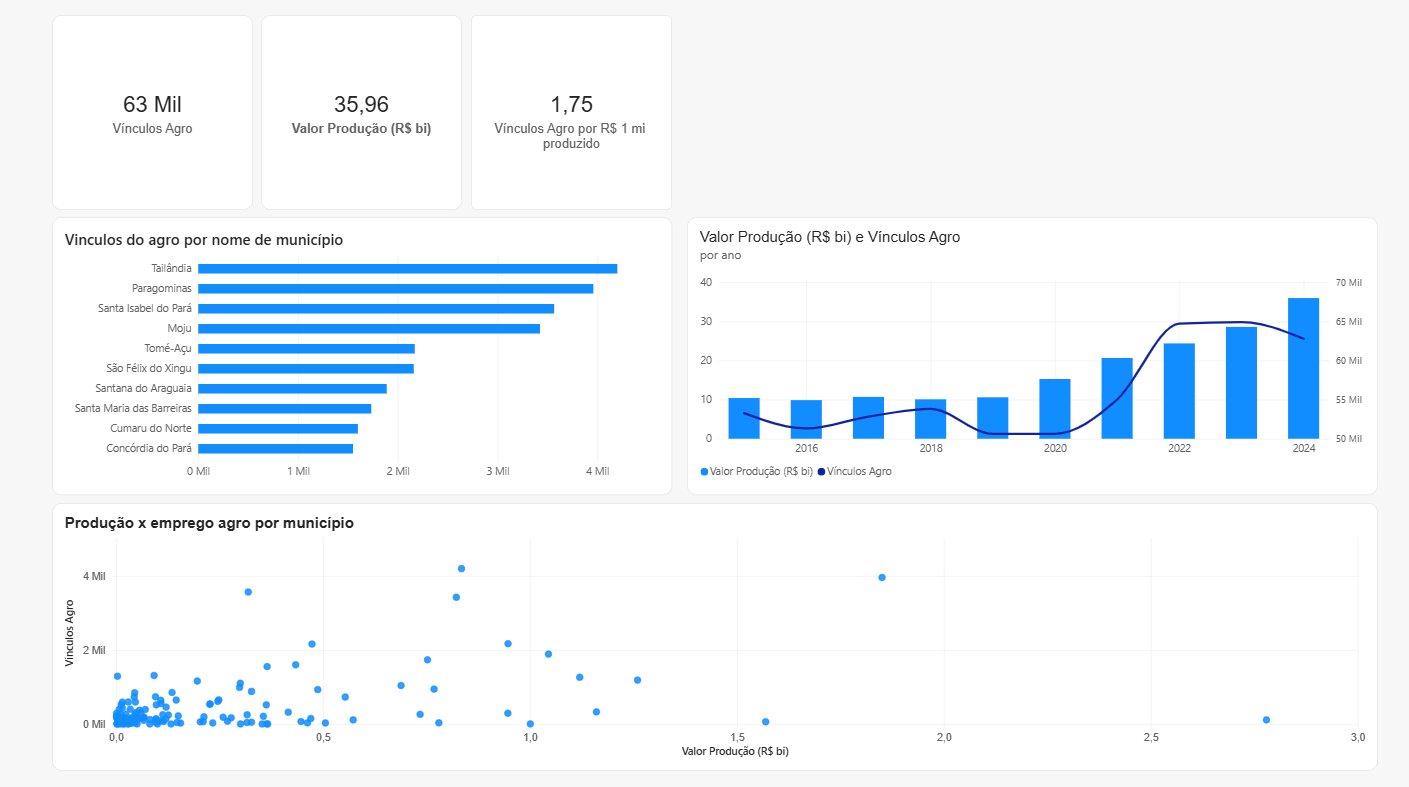Select the Moju bar
This screenshot has height=787, width=1409.
369,328
